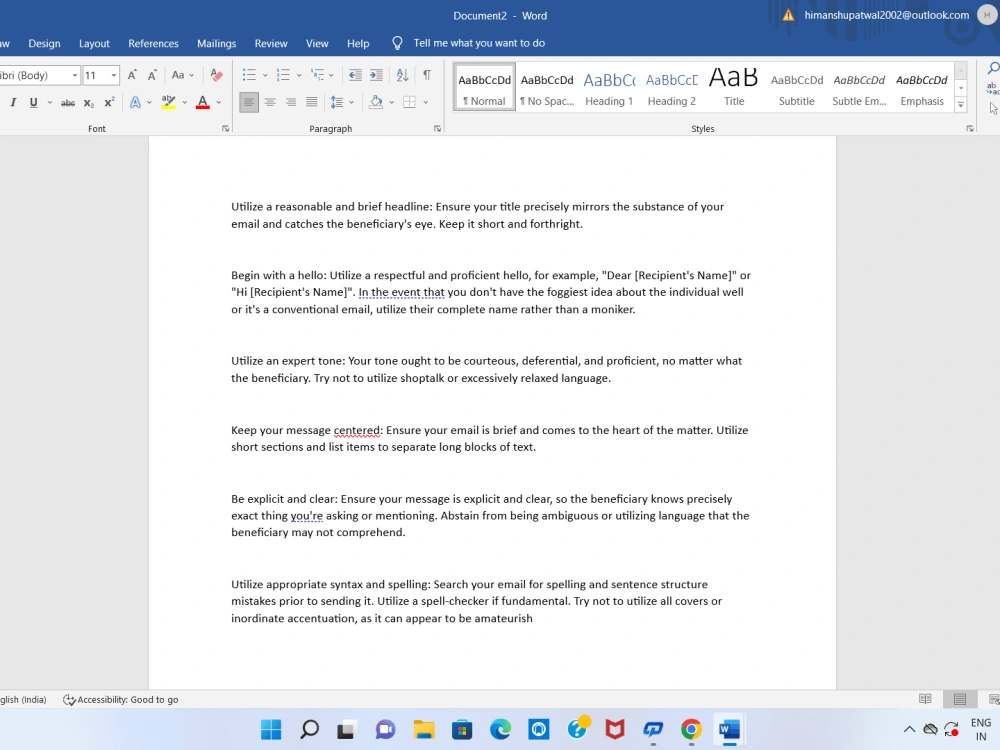
Task: Align text left
Action: pos(249,102)
